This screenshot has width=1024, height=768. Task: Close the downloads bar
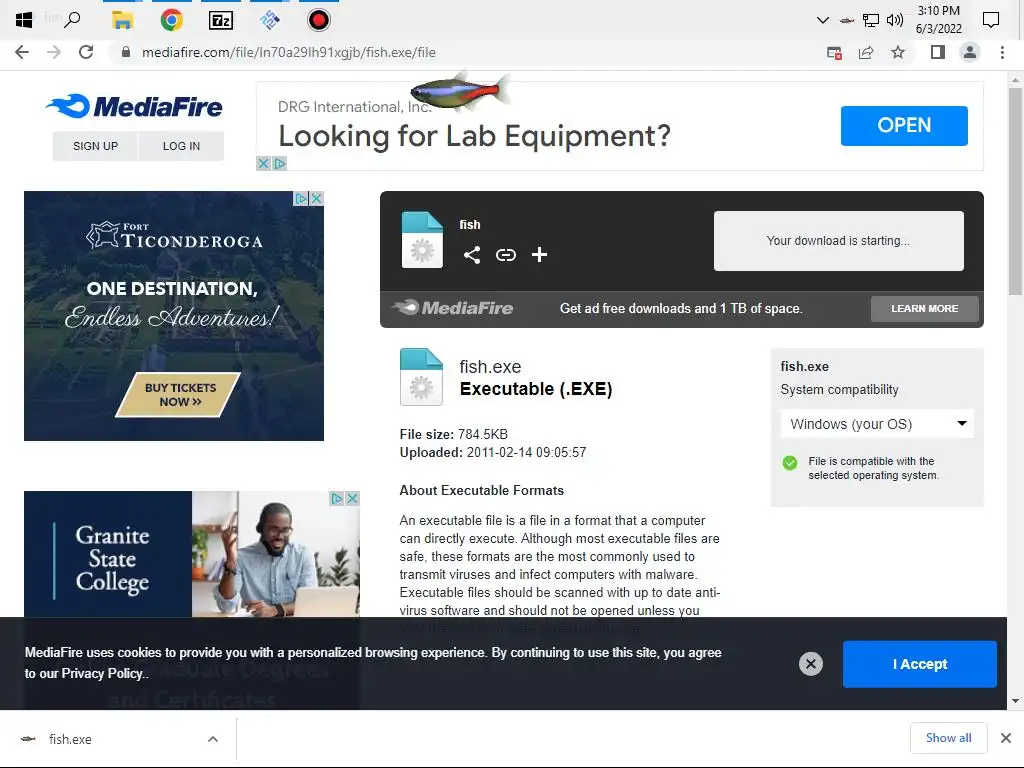[x=1006, y=738]
